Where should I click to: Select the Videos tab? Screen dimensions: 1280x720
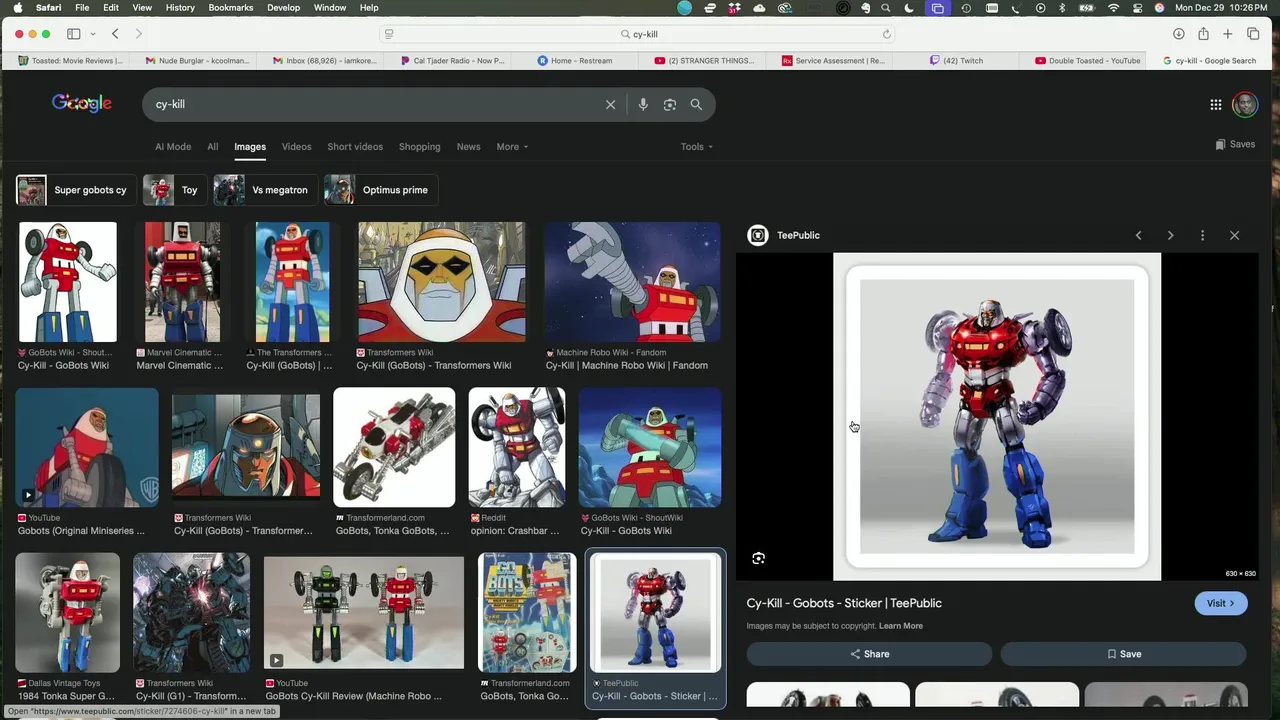296,147
